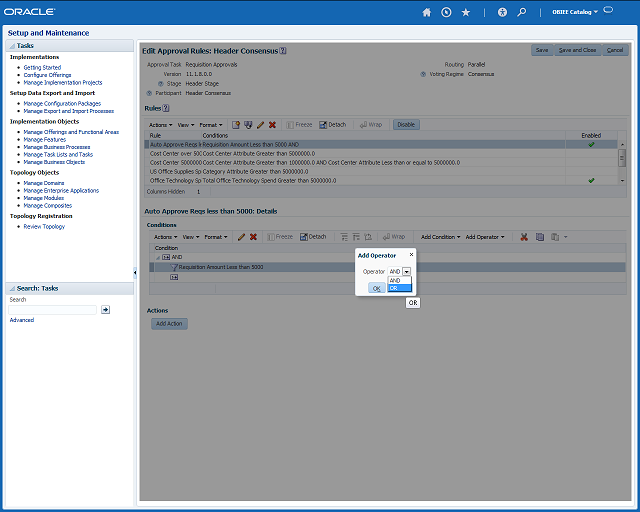Viewport: 640px width, 512px height.
Task: Click the Advanced search link
Action: [22, 320]
